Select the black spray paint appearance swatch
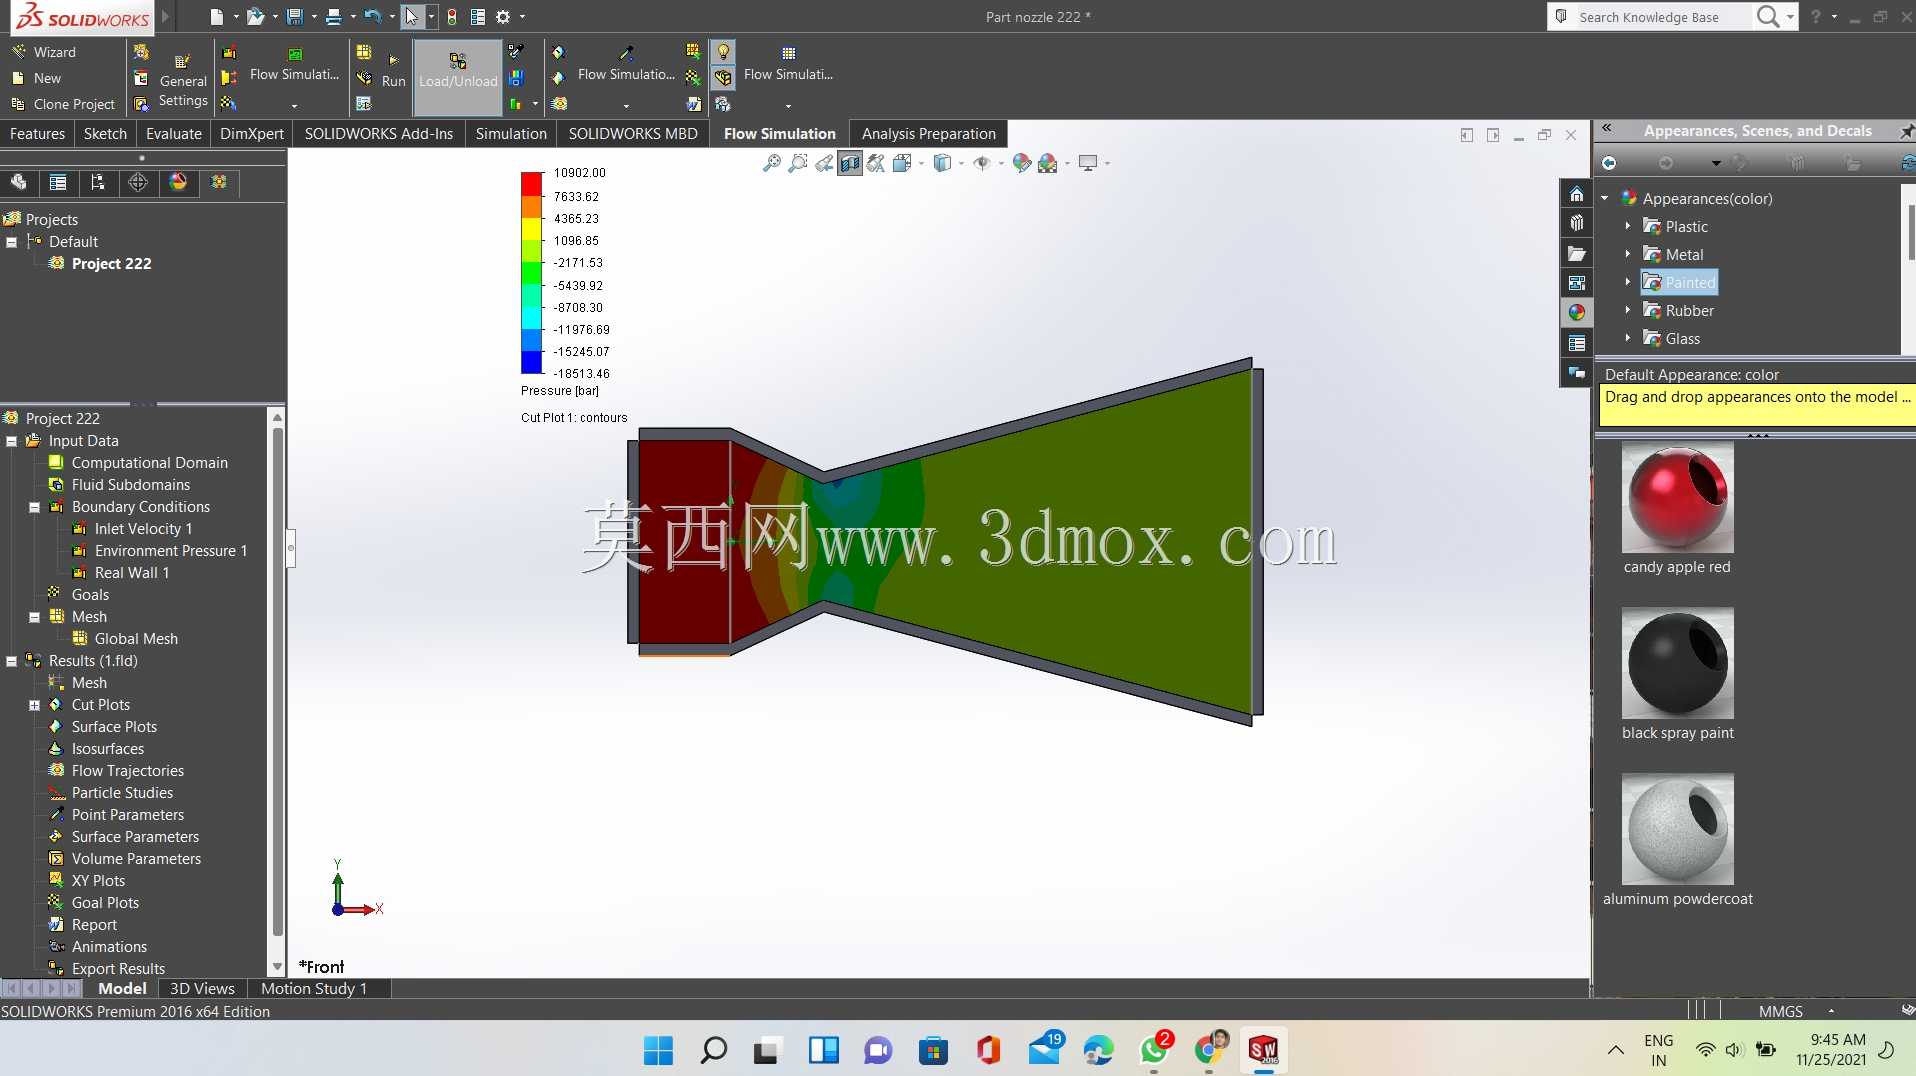This screenshot has height=1076, width=1916. point(1677,663)
